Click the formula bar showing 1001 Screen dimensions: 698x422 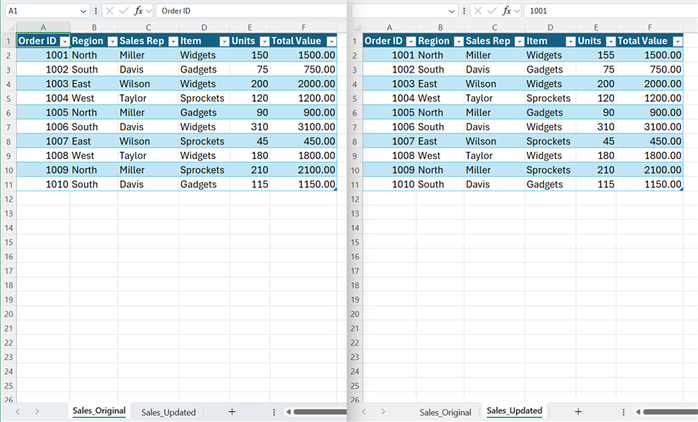pyautogui.click(x=611, y=11)
